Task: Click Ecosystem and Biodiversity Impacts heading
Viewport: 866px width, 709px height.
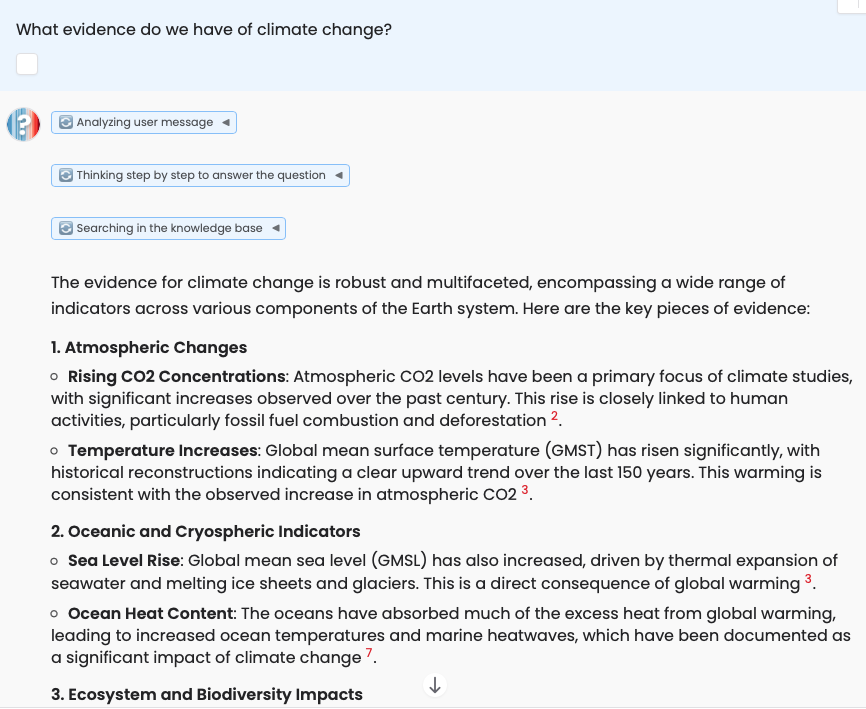Action: click(x=207, y=694)
